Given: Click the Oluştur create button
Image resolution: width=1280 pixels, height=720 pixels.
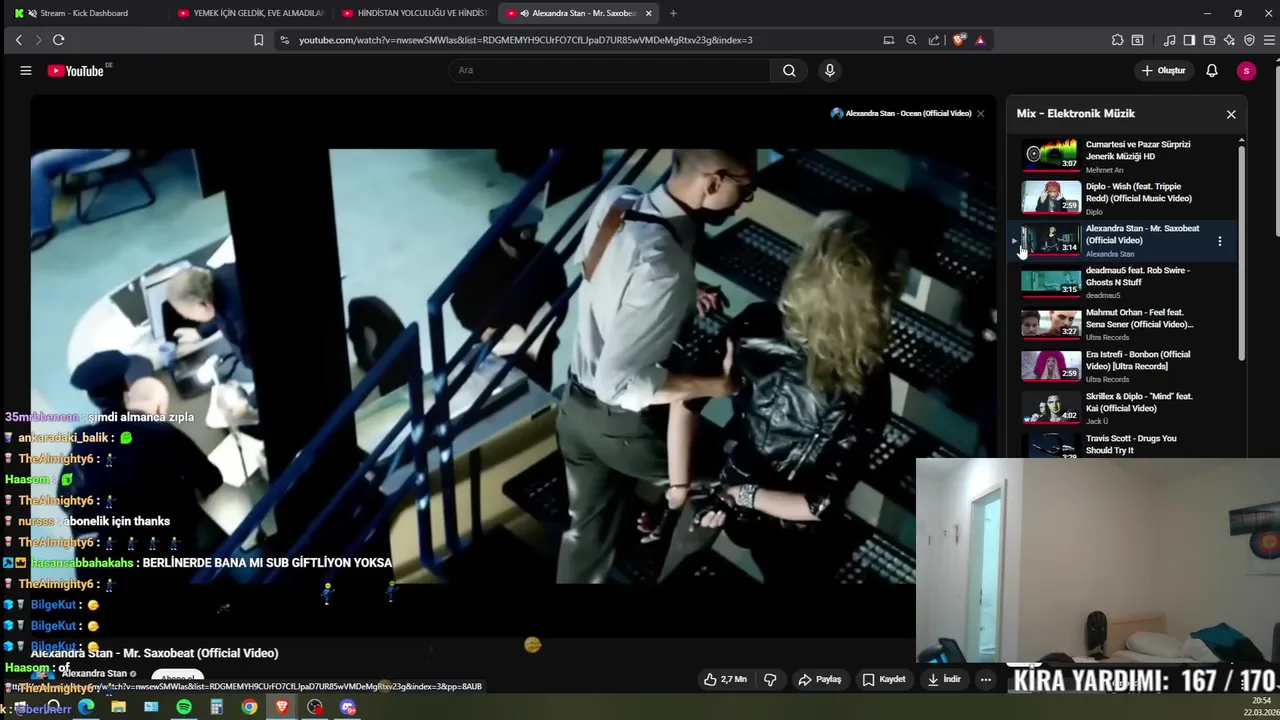Looking at the screenshot, I should click(1164, 71).
